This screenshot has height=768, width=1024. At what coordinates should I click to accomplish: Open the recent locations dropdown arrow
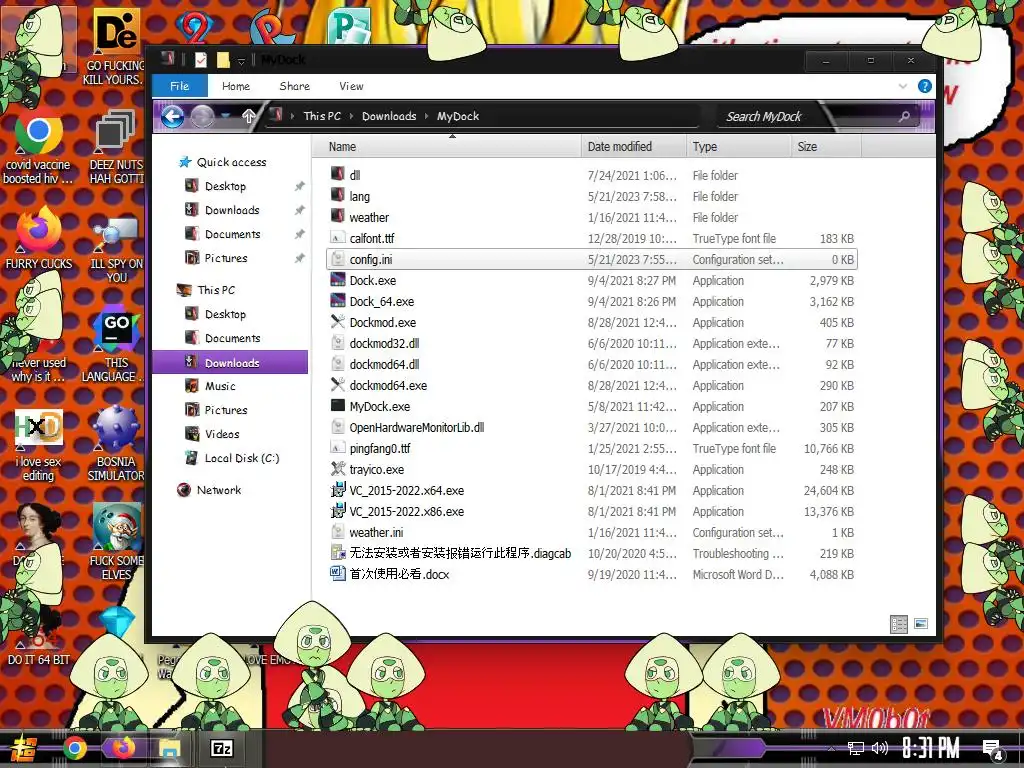[226, 116]
